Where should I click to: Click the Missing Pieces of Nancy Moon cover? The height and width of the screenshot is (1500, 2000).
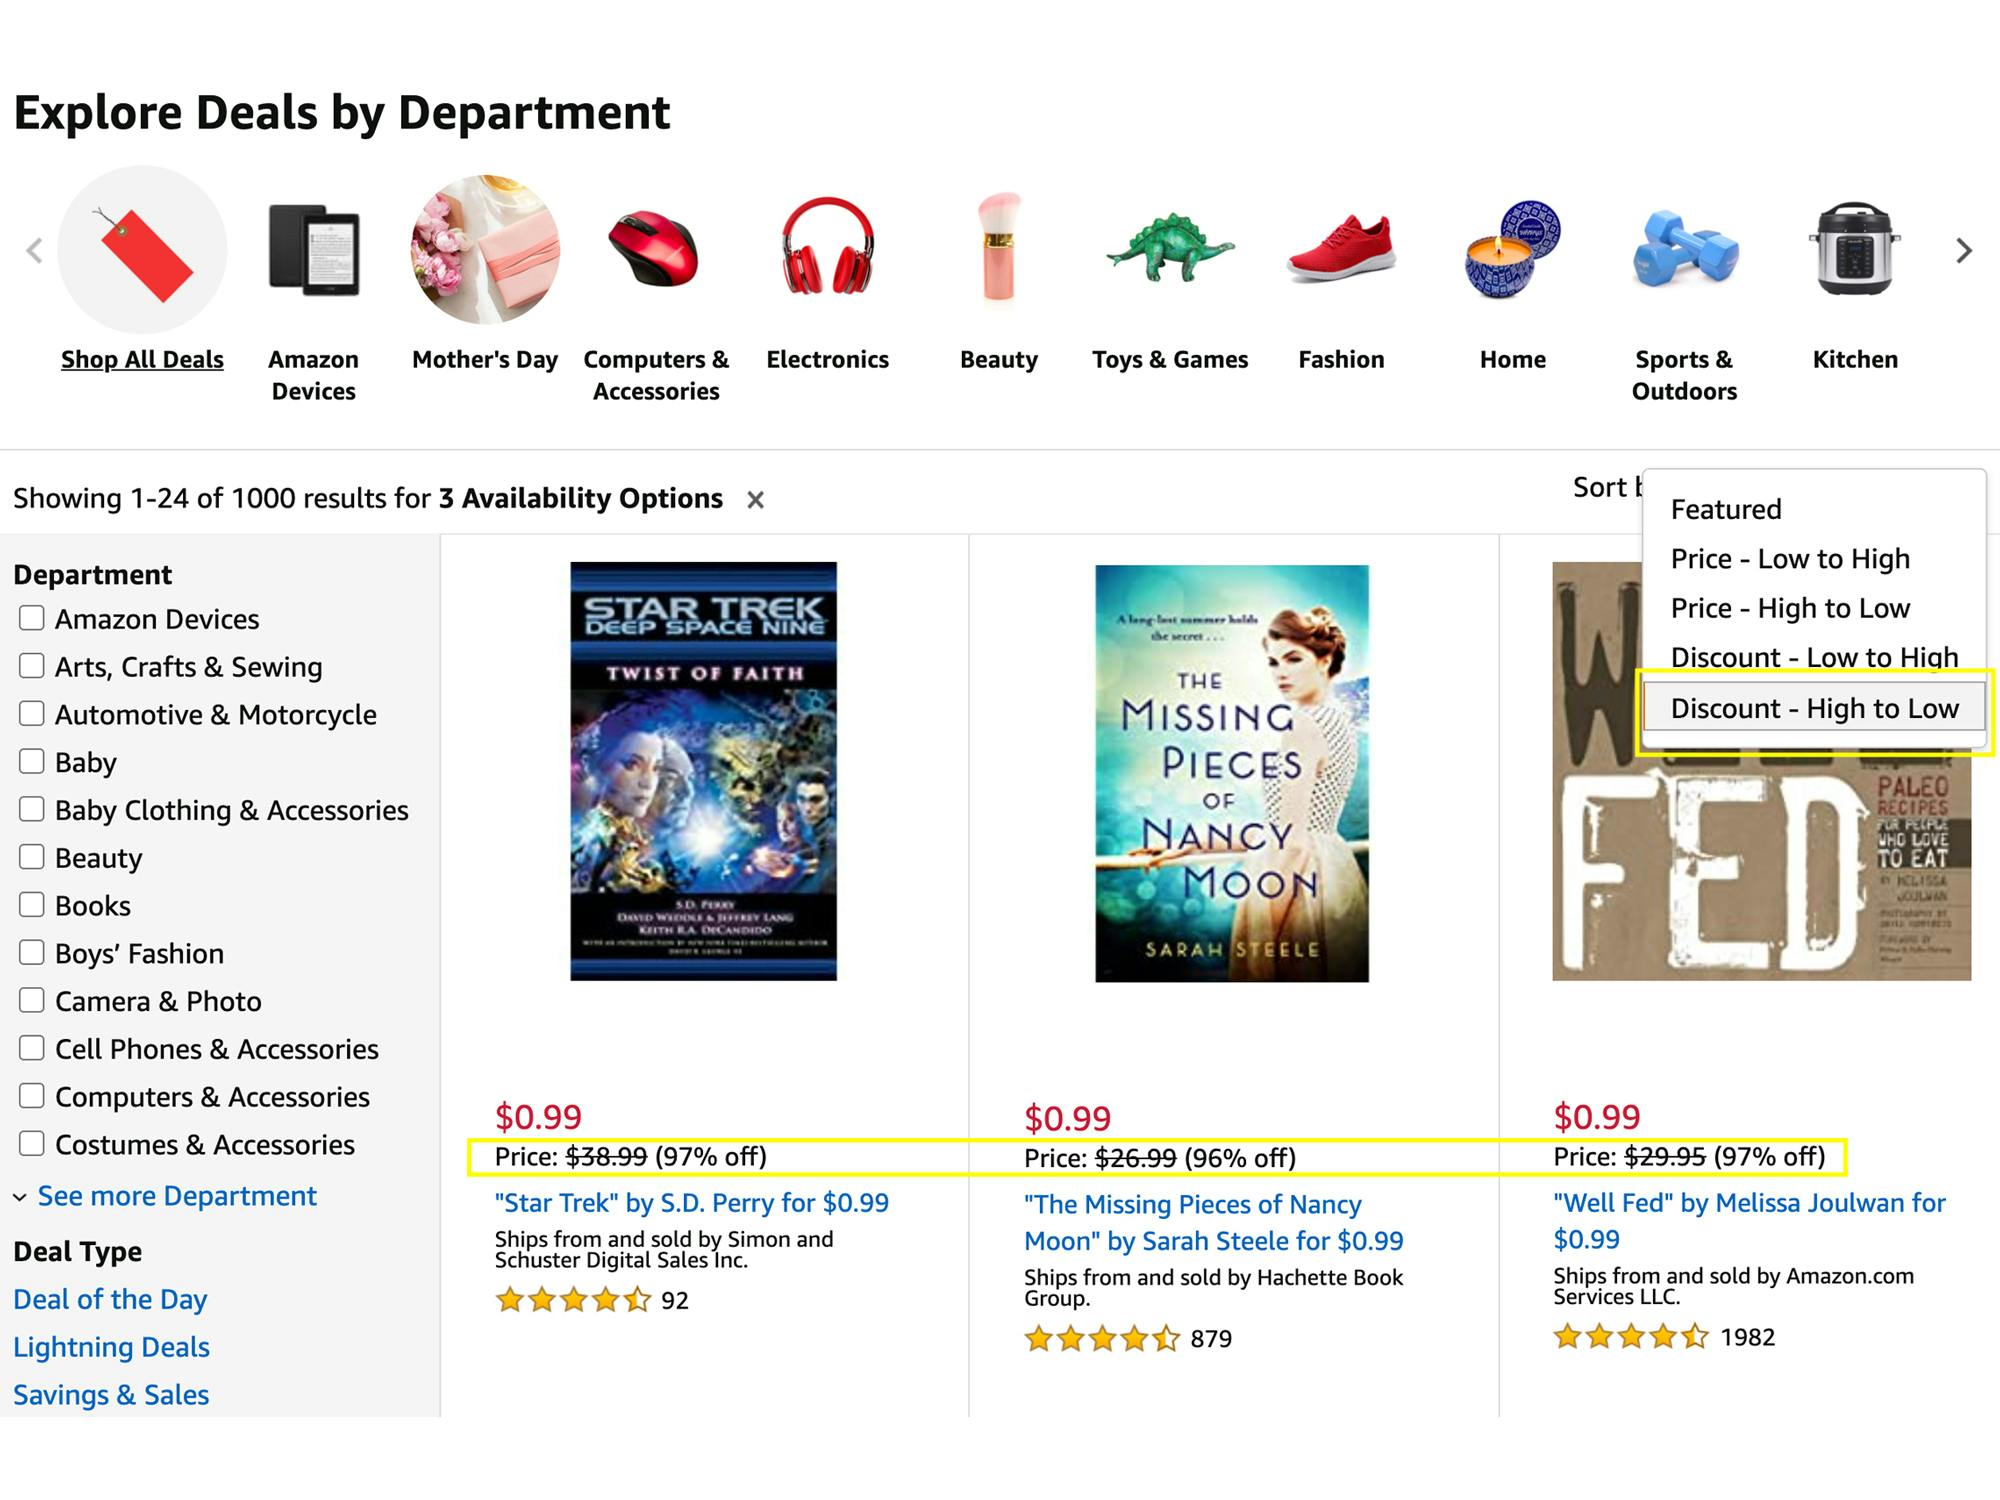pos(1231,773)
